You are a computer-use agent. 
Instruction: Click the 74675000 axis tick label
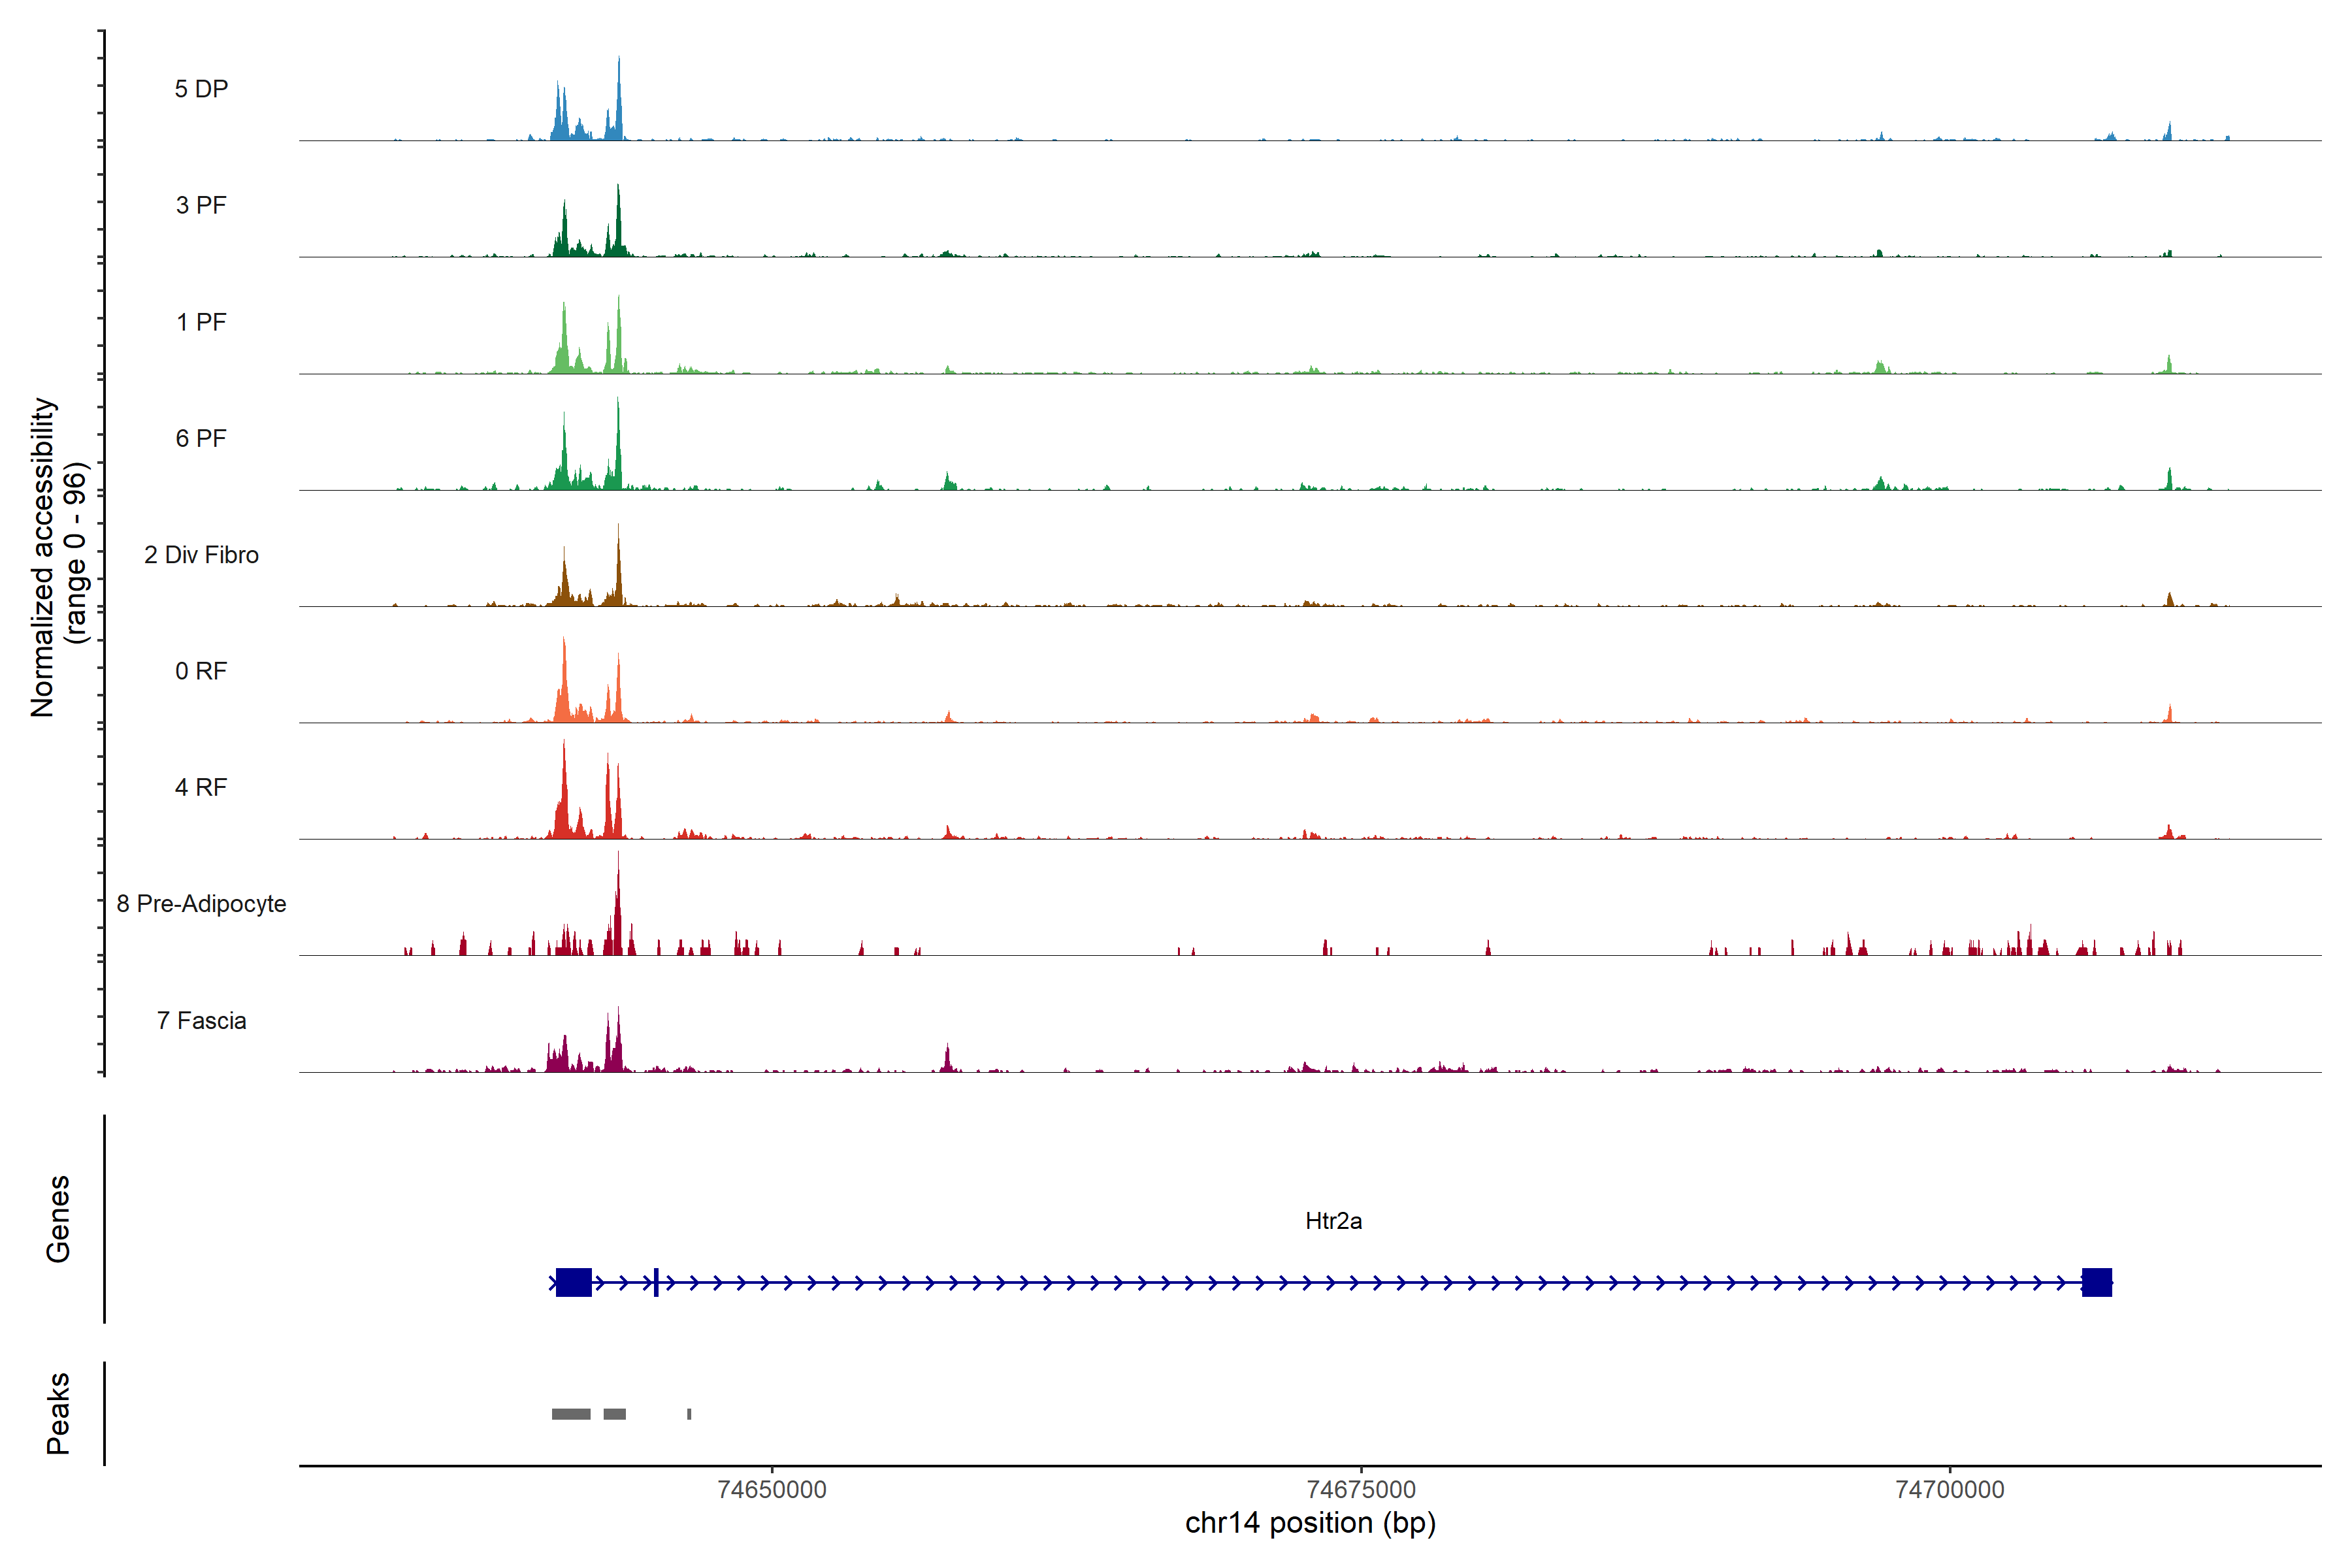point(1361,1489)
